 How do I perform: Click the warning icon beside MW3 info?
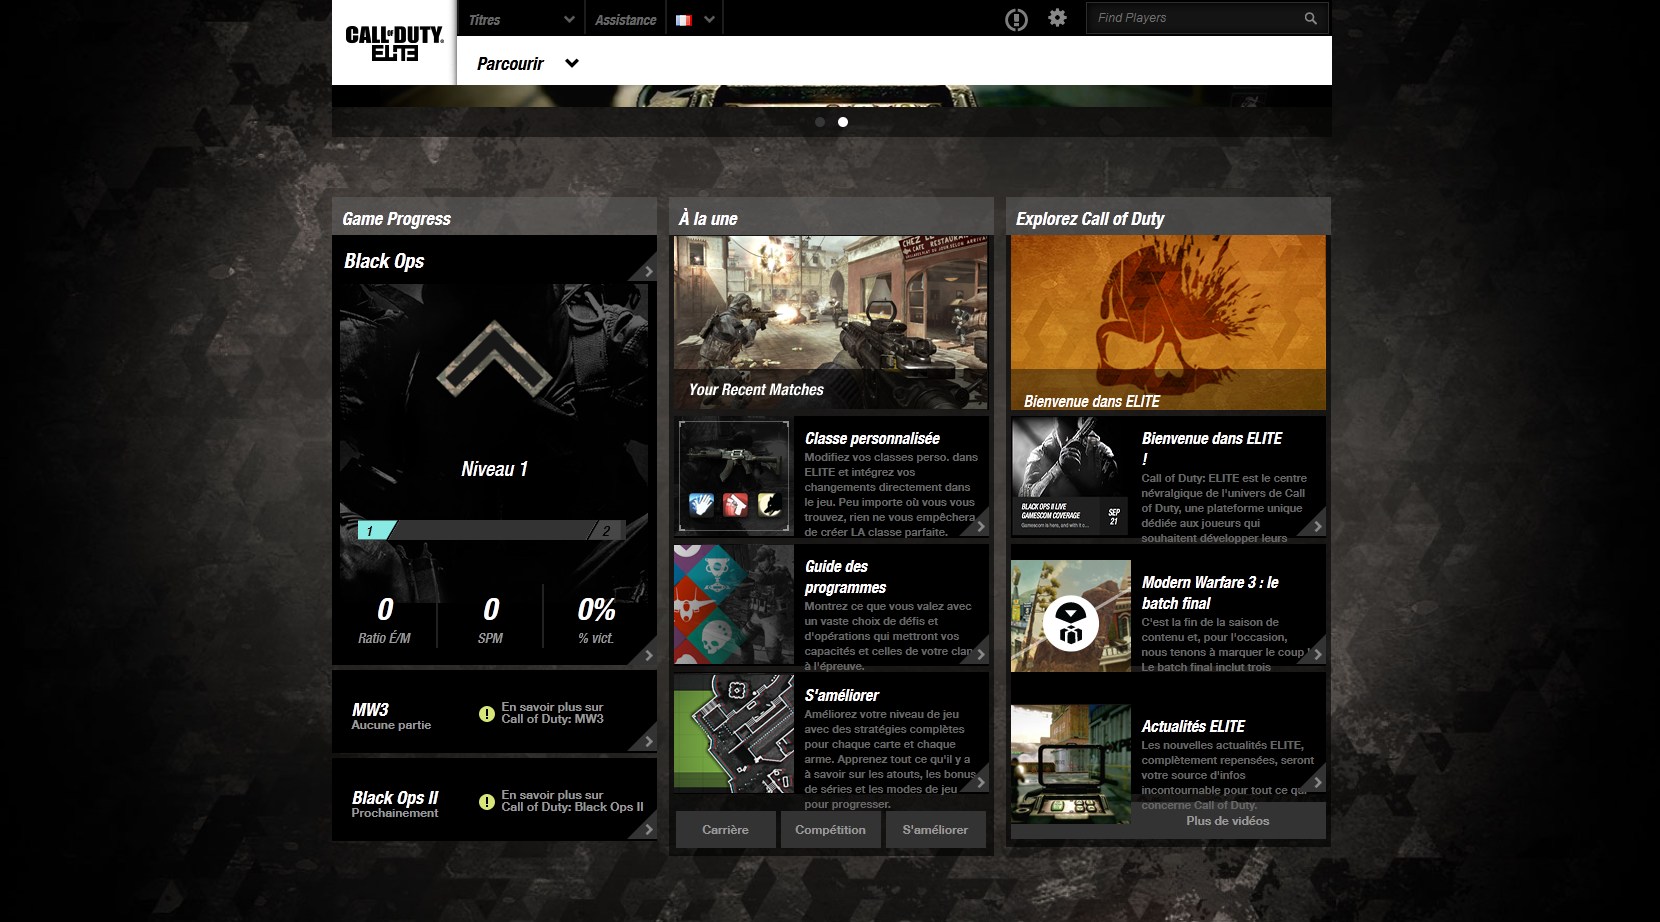point(486,713)
